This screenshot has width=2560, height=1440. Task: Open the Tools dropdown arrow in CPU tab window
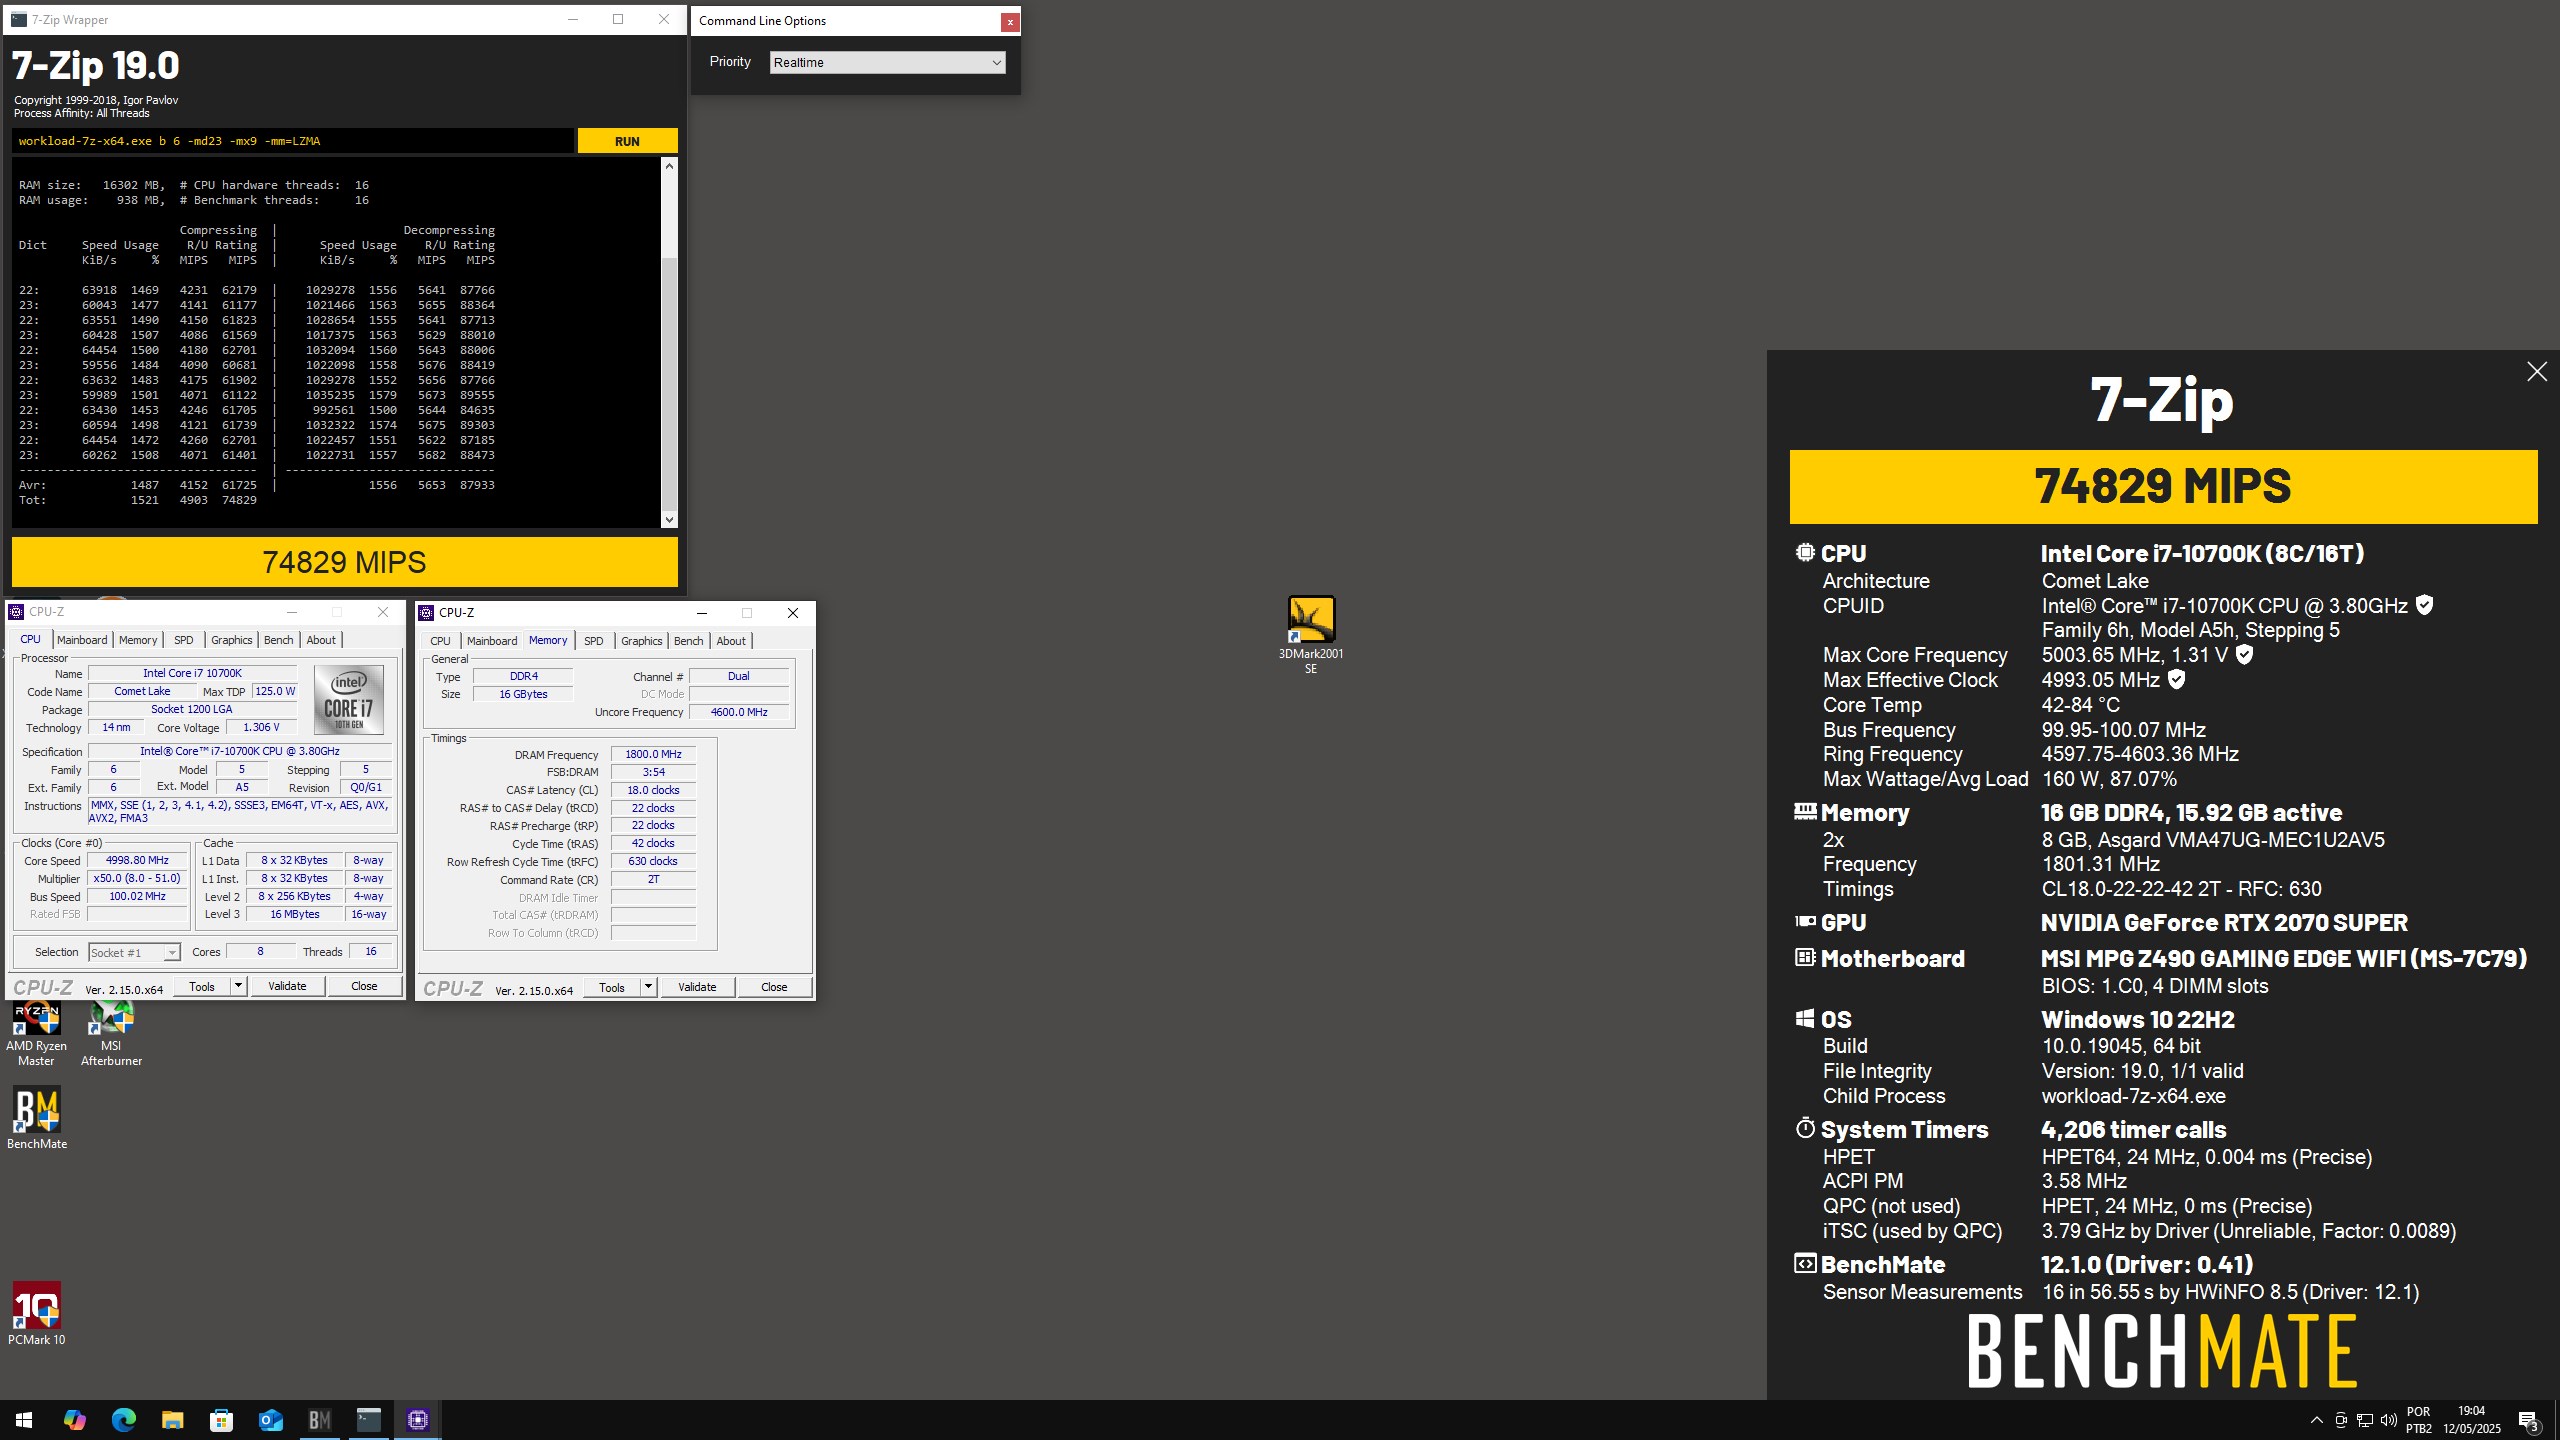point(238,986)
